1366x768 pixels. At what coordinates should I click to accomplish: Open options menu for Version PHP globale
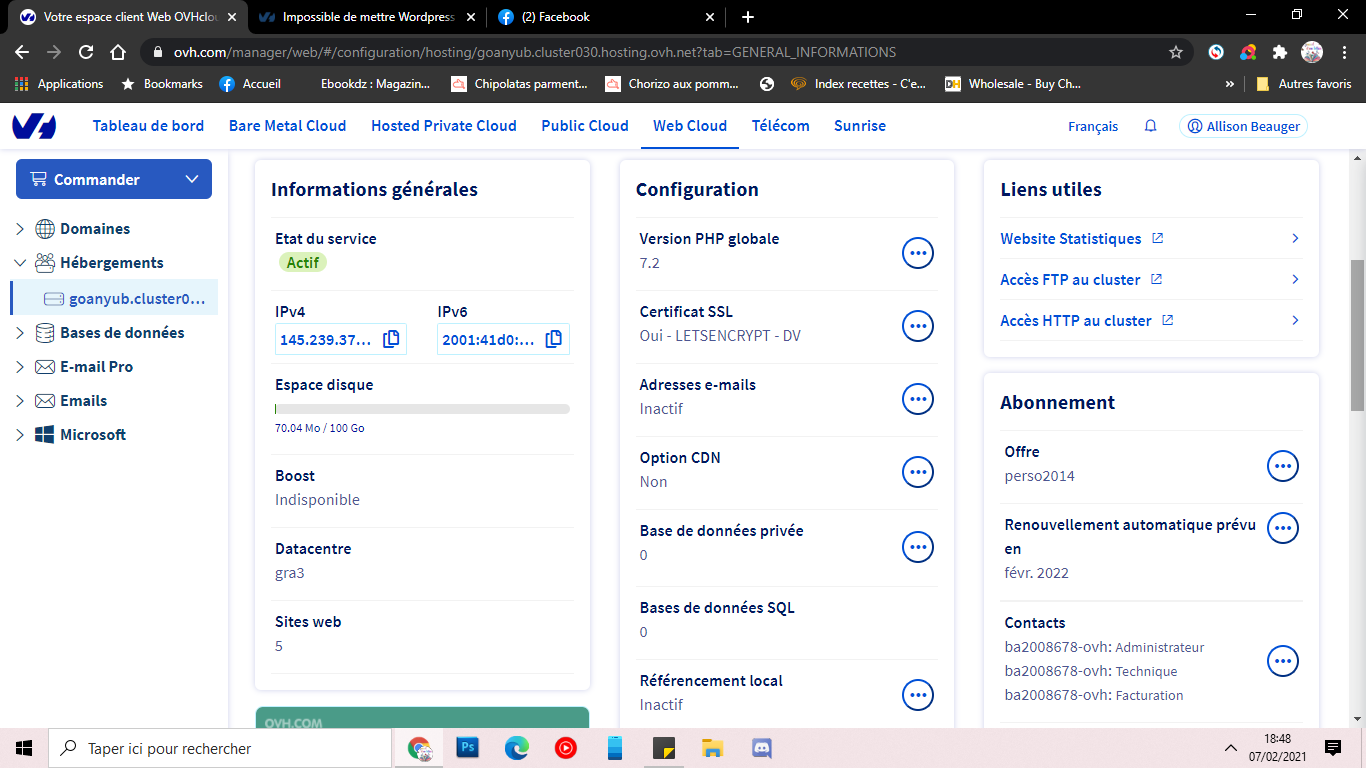point(918,253)
